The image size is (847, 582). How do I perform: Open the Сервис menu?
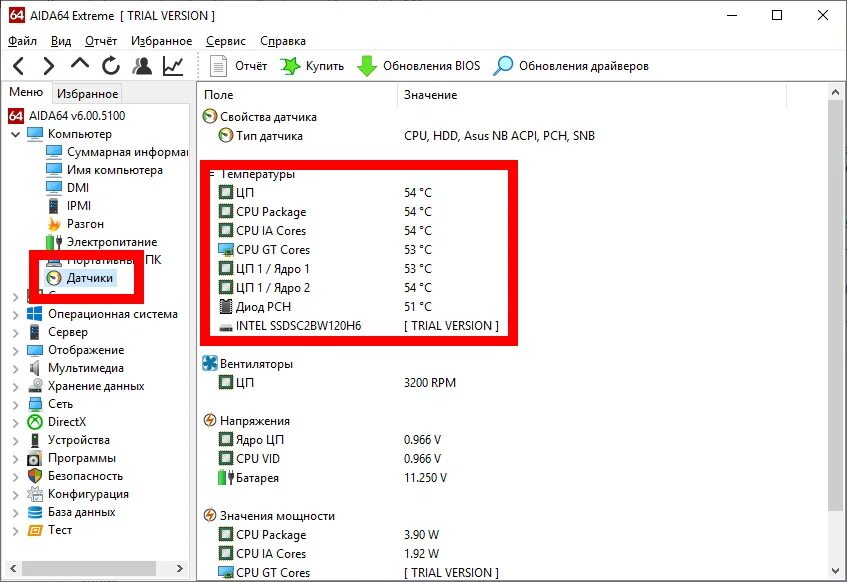point(226,41)
